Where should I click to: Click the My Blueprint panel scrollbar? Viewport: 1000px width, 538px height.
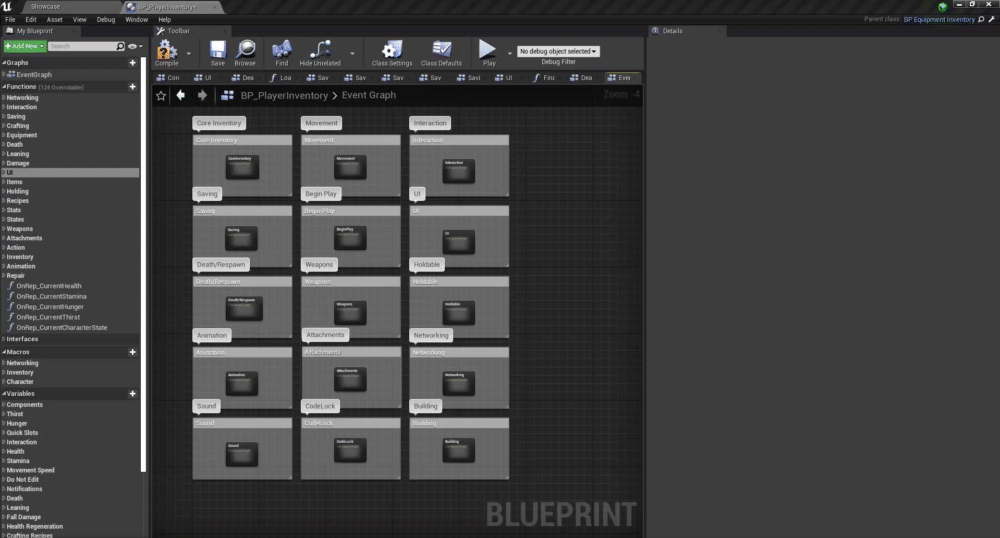tap(143, 265)
